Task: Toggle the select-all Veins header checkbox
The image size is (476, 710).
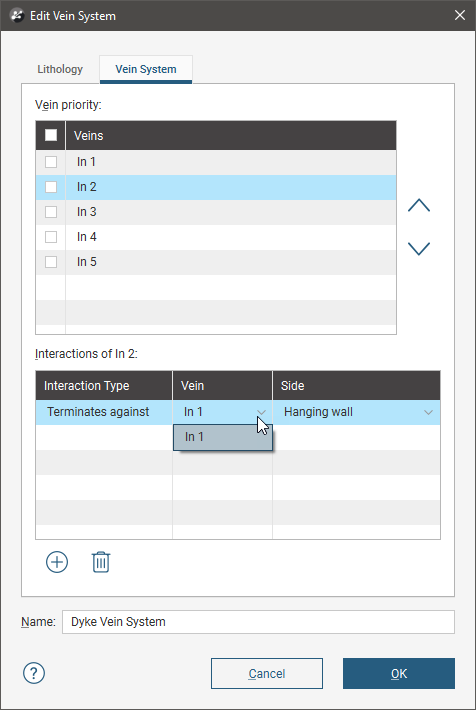Action: [x=51, y=135]
